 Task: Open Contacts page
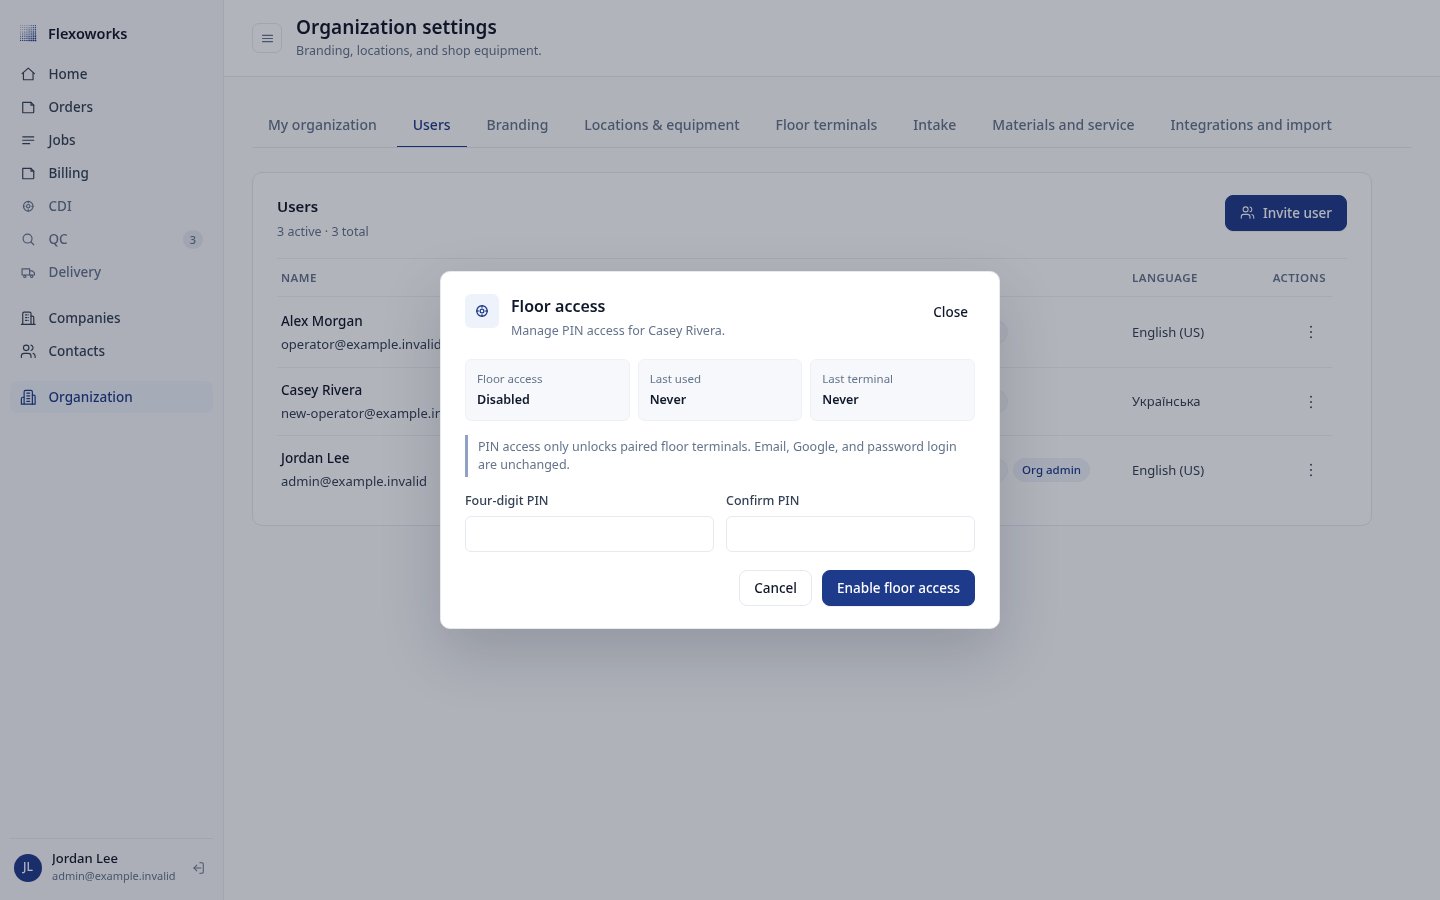[x=111, y=351]
